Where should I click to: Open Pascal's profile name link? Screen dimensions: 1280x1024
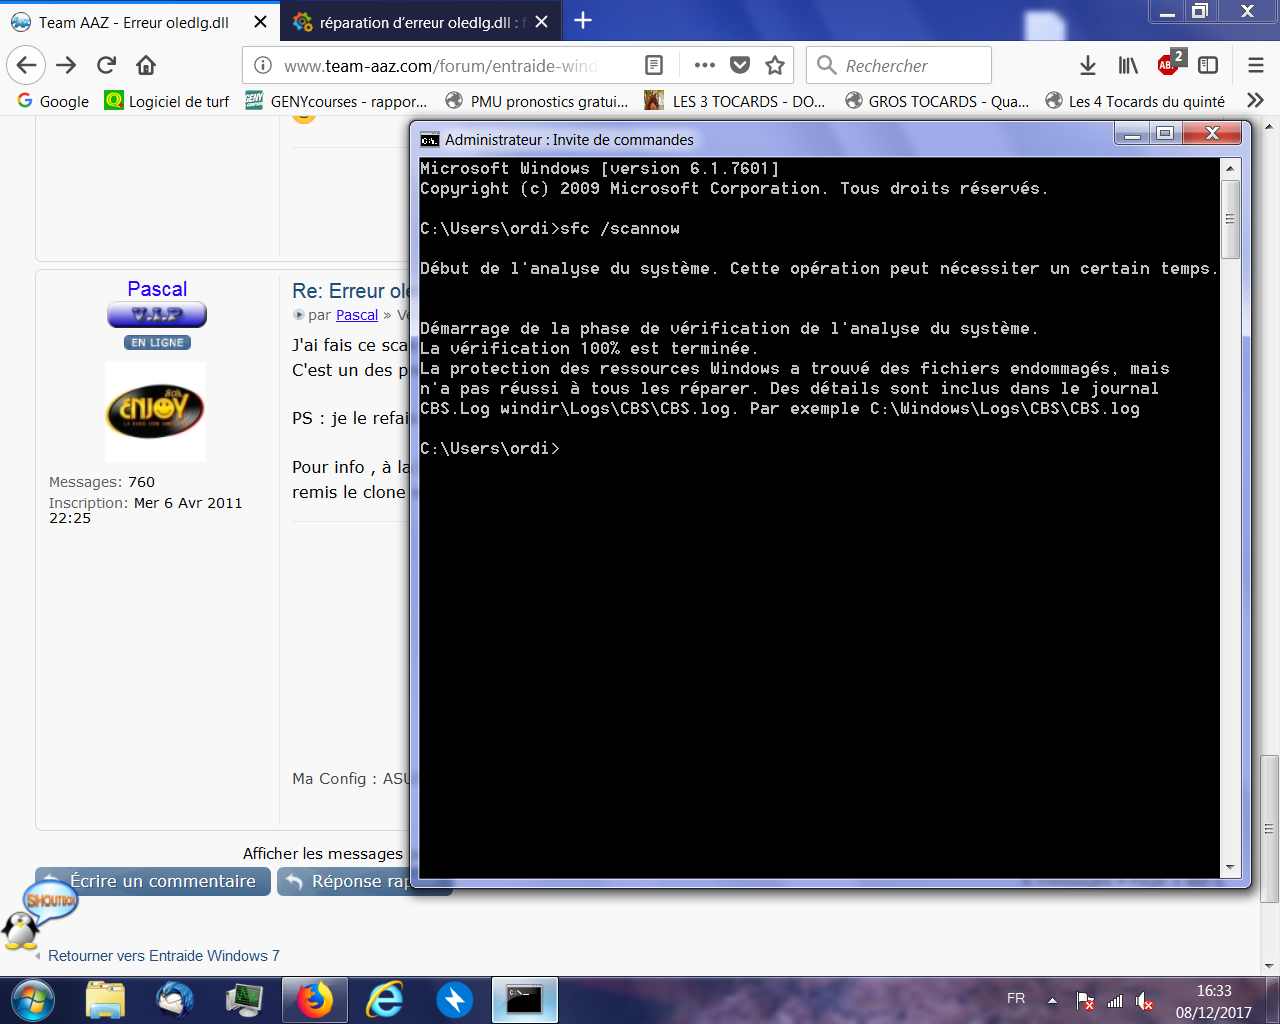(x=157, y=289)
